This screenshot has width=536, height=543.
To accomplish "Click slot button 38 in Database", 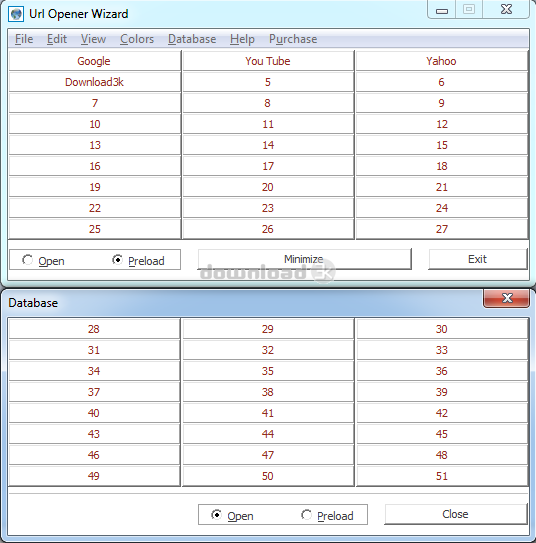I will [x=268, y=392].
